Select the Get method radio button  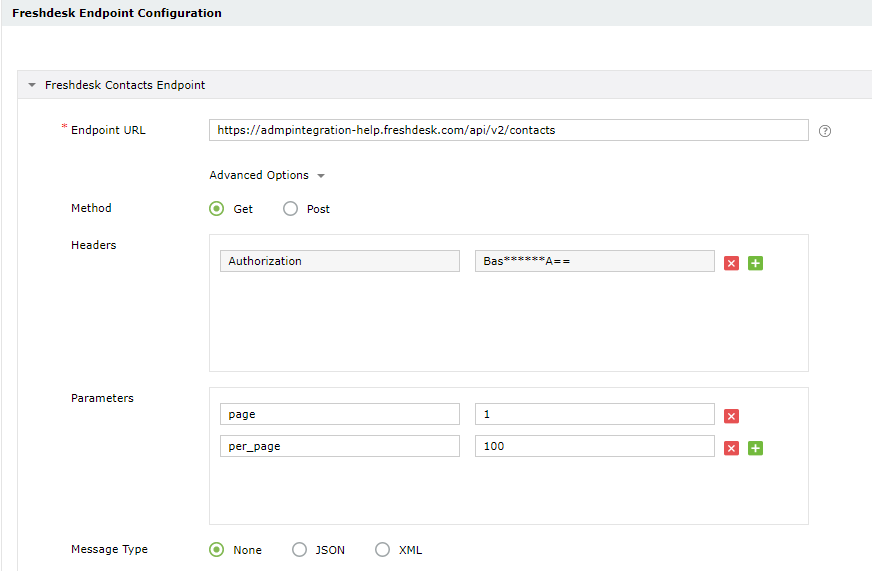(216, 209)
